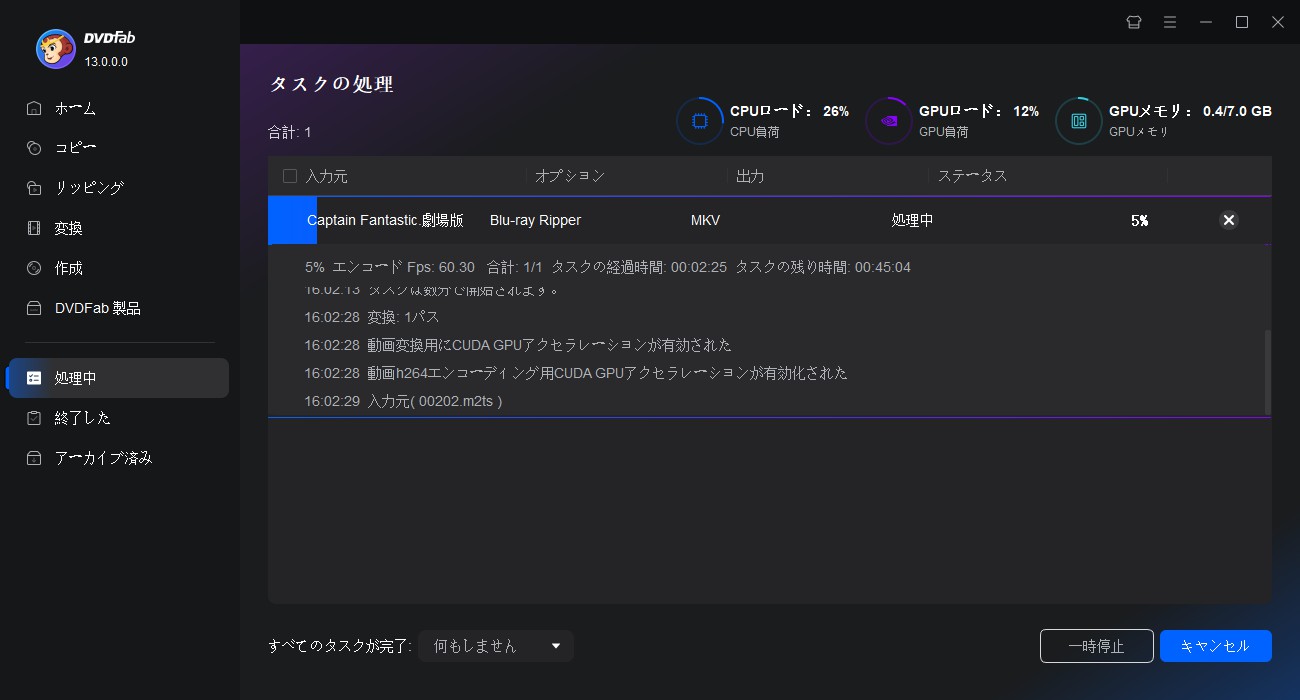The image size is (1300, 700).
Task: Click タスクの経過時間: 00:02:25 text
Action: (x=638, y=267)
